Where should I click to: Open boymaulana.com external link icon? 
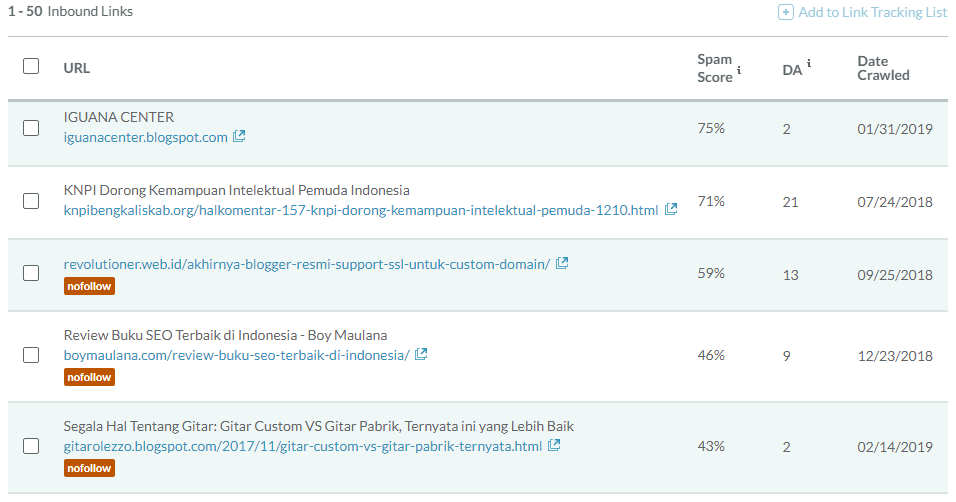(x=421, y=354)
